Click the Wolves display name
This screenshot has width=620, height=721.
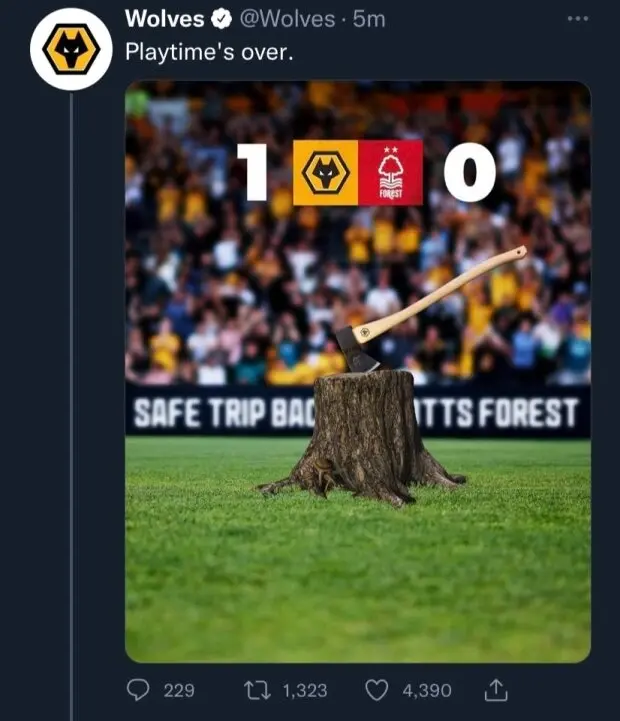[x=164, y=20]
